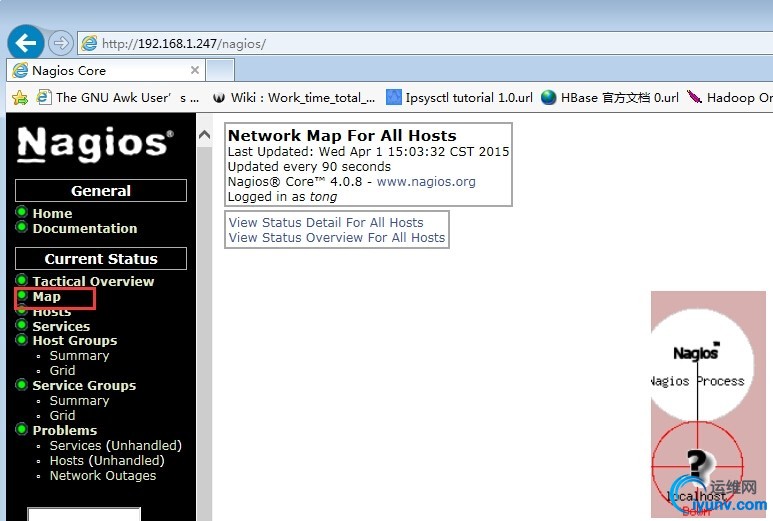Screen dimensions: 773x521
Task: Open Summary under Service Groups
Action: coord(79,400)
